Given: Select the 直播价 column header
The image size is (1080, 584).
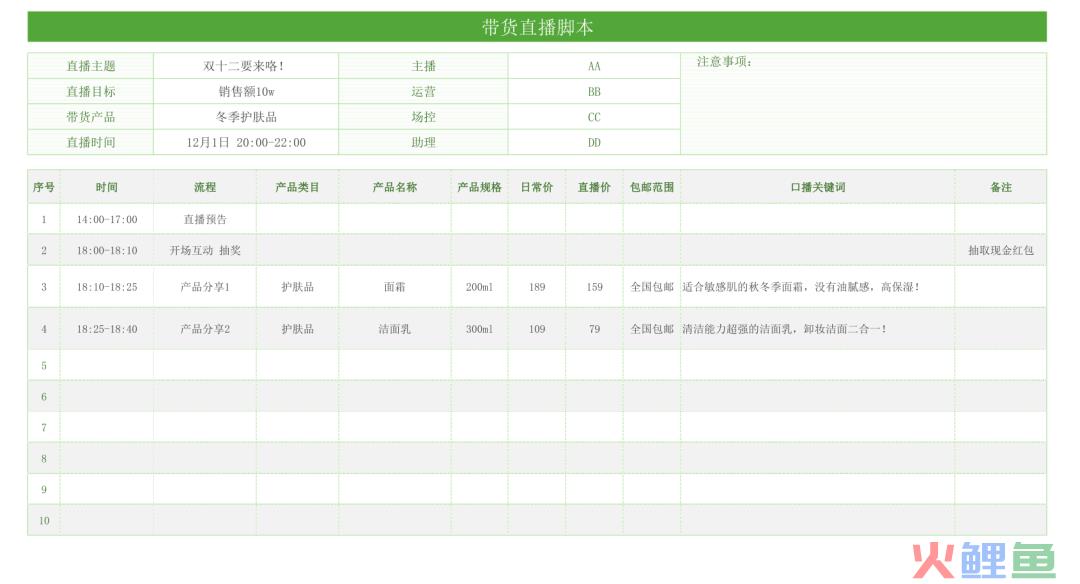Looking at the screenshot, I should (594, 187).
